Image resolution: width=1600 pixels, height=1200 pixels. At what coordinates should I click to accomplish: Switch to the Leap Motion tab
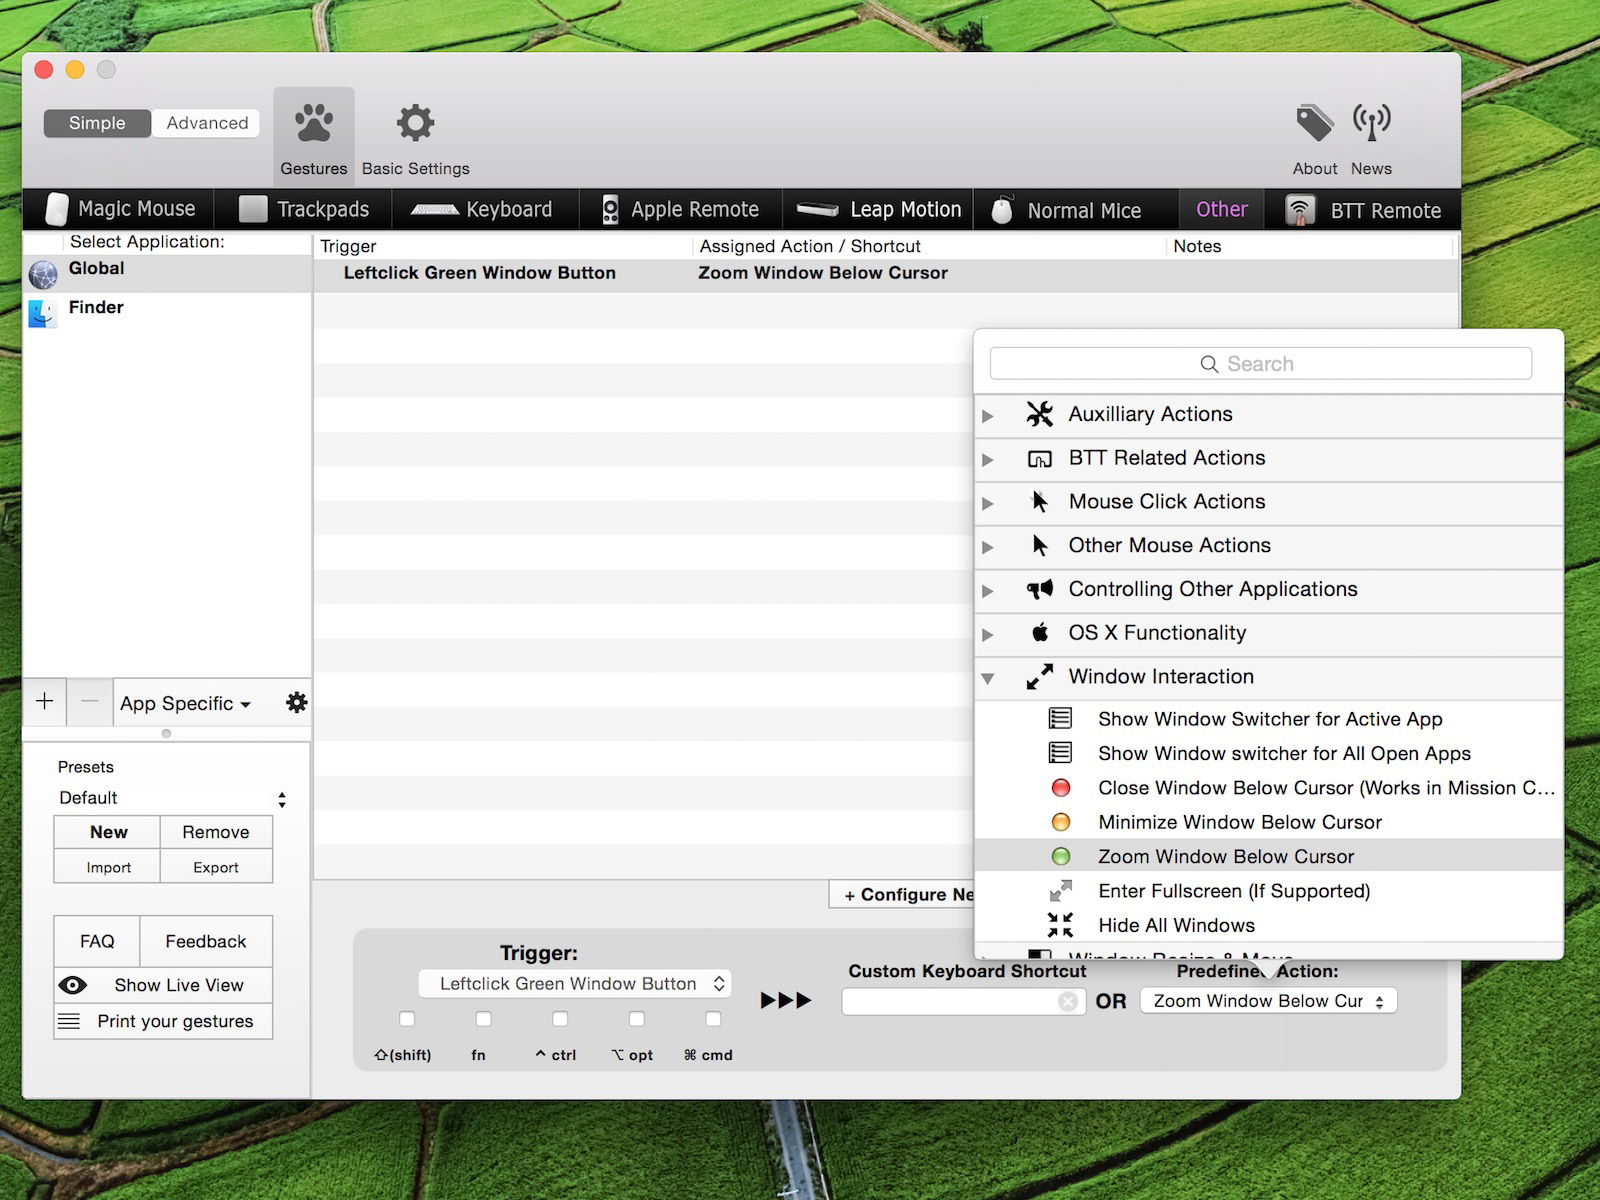click(879, 209)
